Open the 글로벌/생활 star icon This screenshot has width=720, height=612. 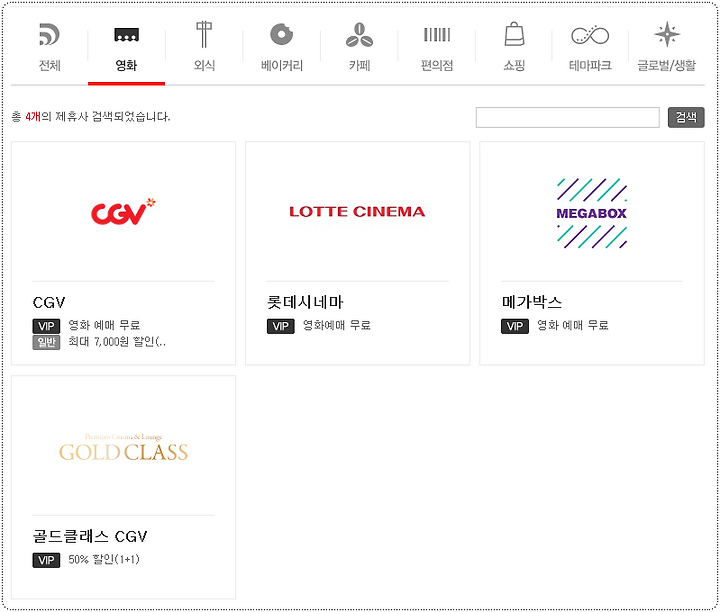tap(667, 34)
